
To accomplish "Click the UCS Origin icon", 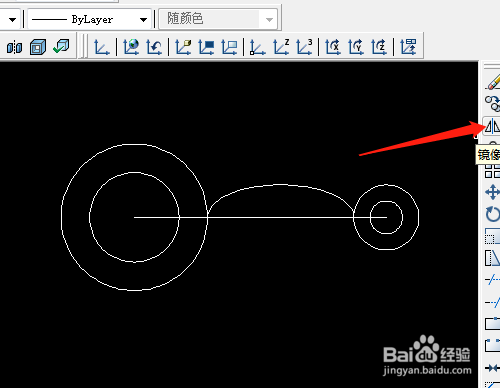I will tap(257, 47).
